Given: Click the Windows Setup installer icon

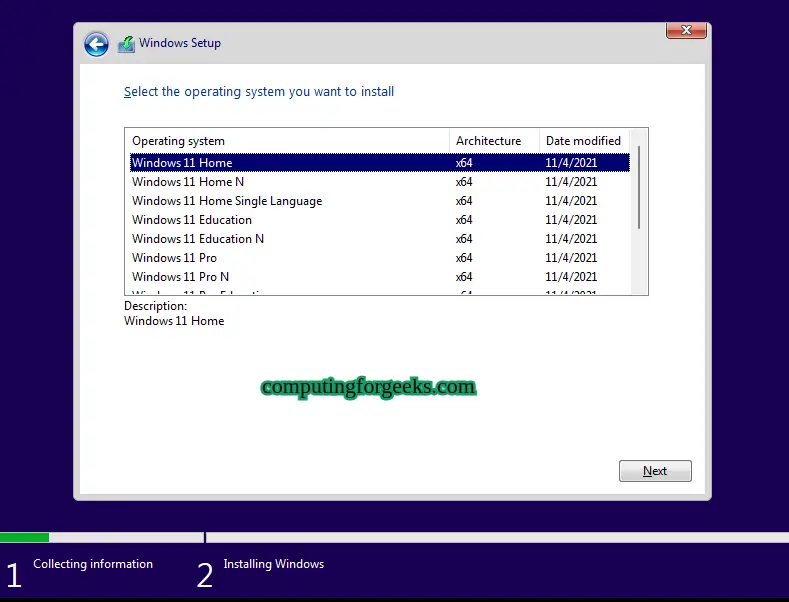Looking at the screenshot, I should [126, 44].
